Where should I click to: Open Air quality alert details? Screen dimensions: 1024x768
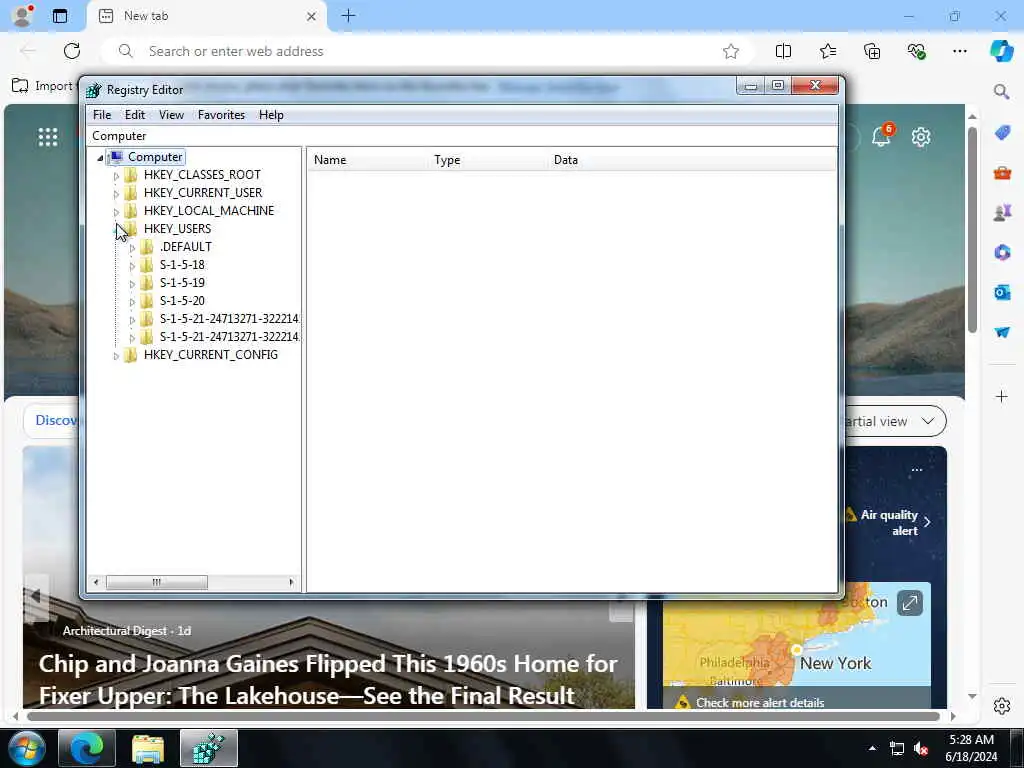point(889,522)
